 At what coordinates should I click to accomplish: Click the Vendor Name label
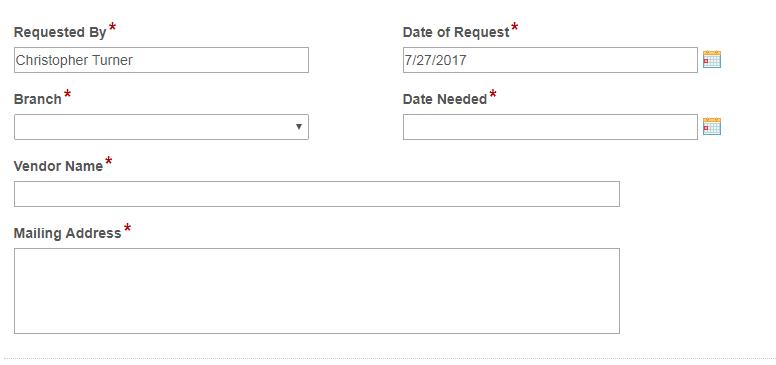point(58,166)
